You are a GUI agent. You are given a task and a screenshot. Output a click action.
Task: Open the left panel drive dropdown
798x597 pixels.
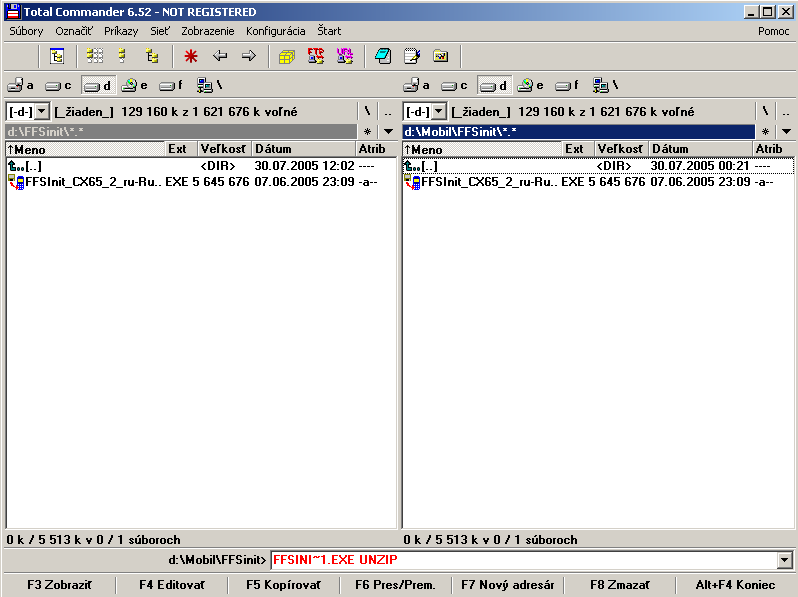(42, 111)
